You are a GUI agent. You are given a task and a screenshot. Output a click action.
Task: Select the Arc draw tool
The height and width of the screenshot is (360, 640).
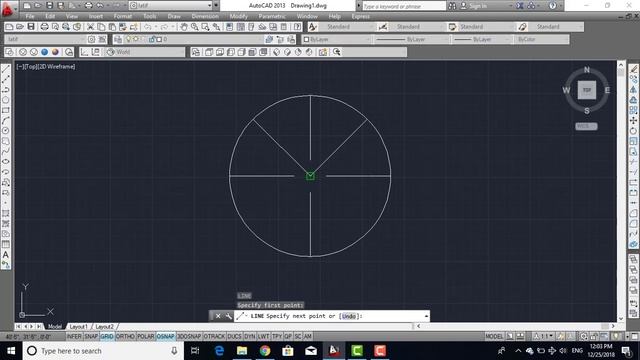coord(6,120)
